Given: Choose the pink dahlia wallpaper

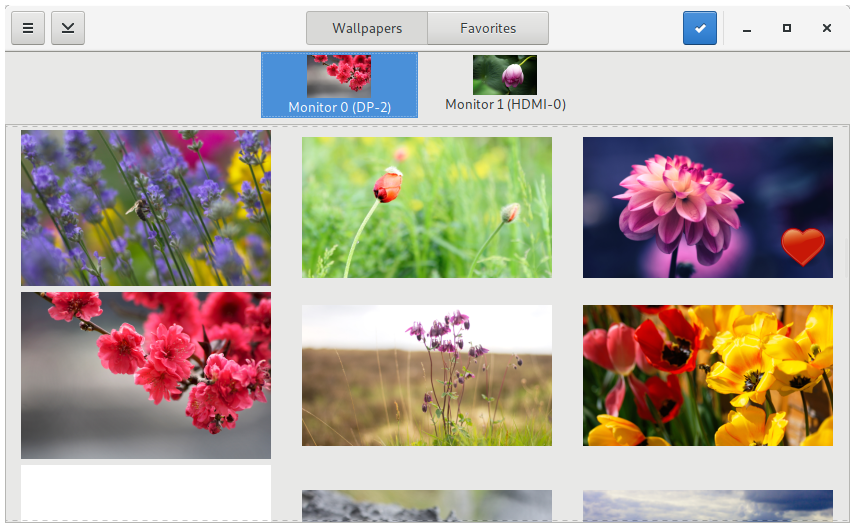Looking at the screenshot, I should pyautogui.click(x=708, y=207).
